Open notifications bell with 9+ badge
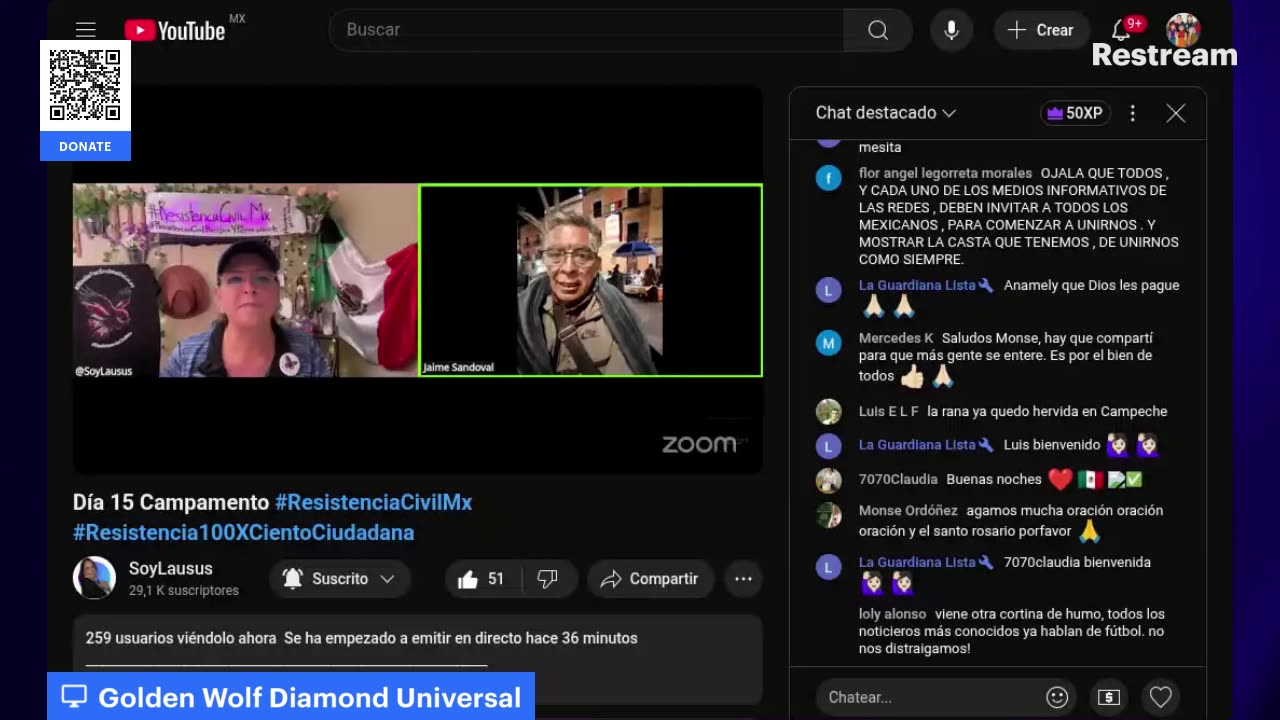Viewport: 1280px width, 720px height. coord(1121,30)
